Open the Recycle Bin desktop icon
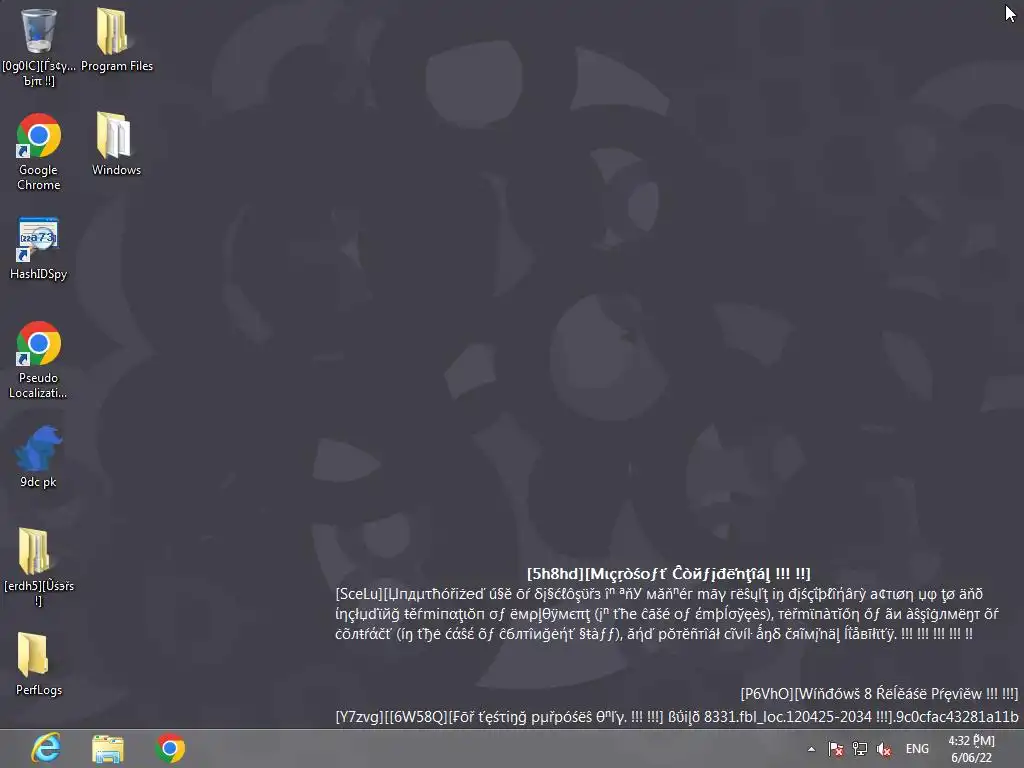Screen dimensions: 1024x768 (39, 31)
